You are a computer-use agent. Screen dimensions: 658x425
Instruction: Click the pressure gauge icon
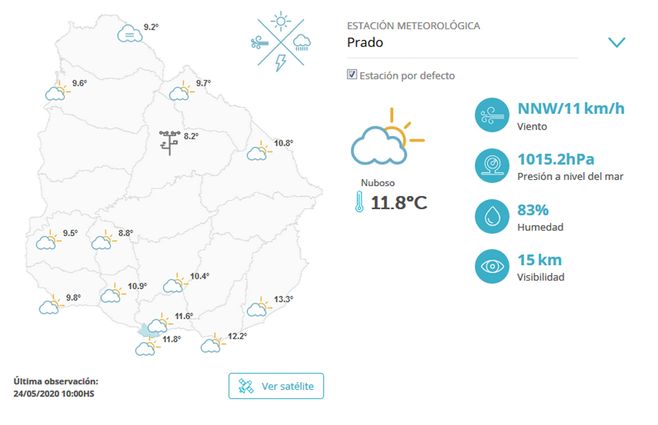pyautogui.click(x=490, y=165)
